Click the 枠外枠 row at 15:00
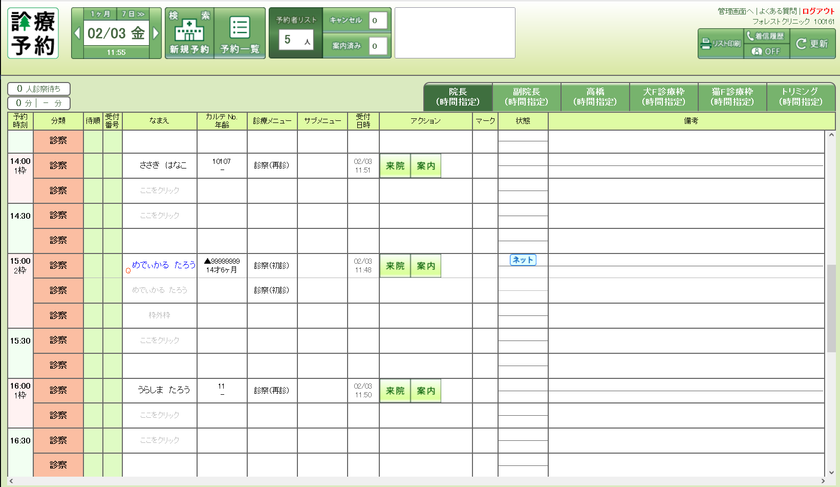Viewport: 840px width, 487px height. pos(160,316)
